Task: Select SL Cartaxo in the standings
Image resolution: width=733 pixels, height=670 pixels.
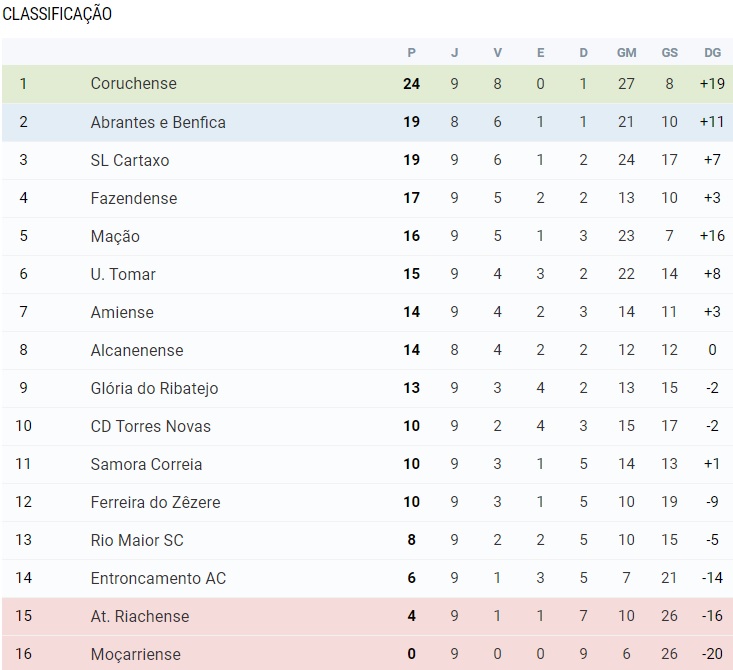Action: point(130,160)
